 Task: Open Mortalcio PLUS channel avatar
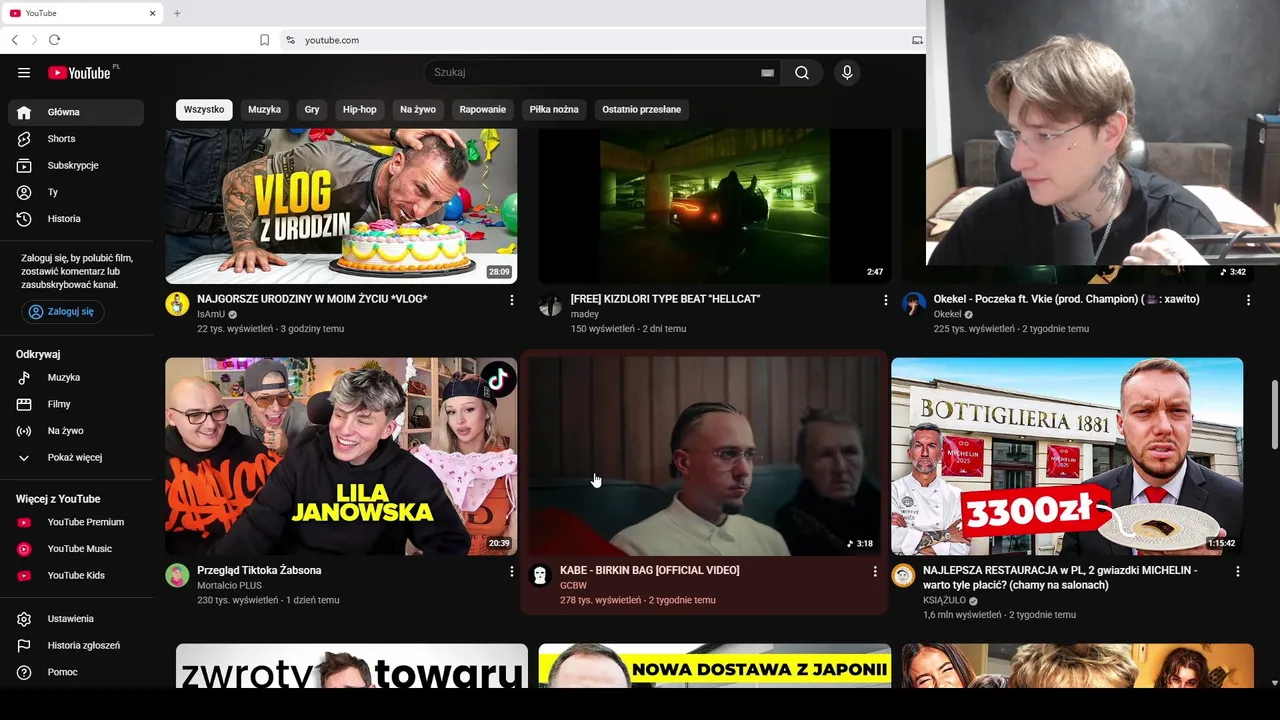click(x=177, y=575)
